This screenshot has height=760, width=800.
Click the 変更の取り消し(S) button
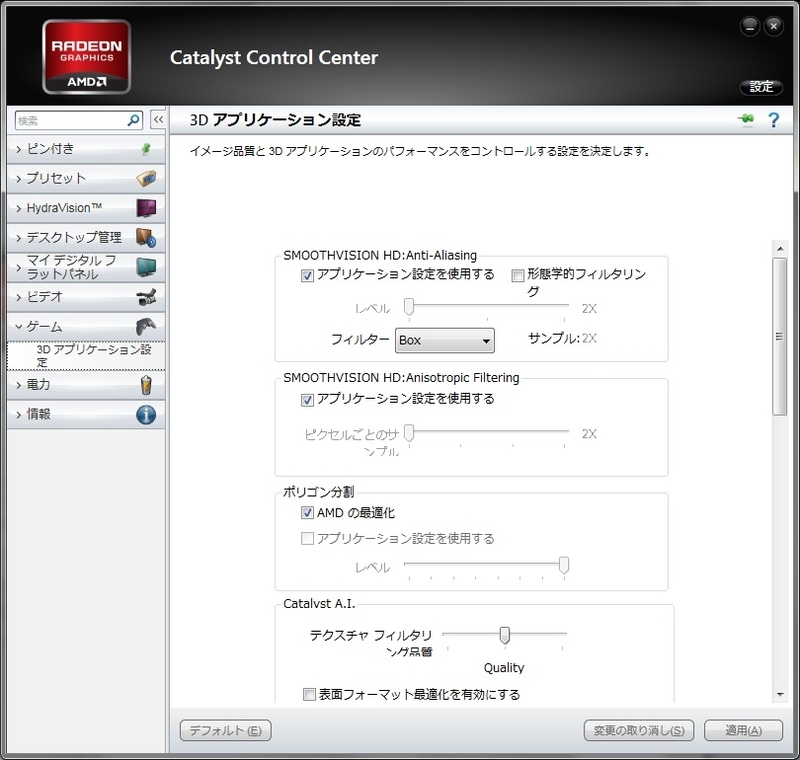[639, 730]
